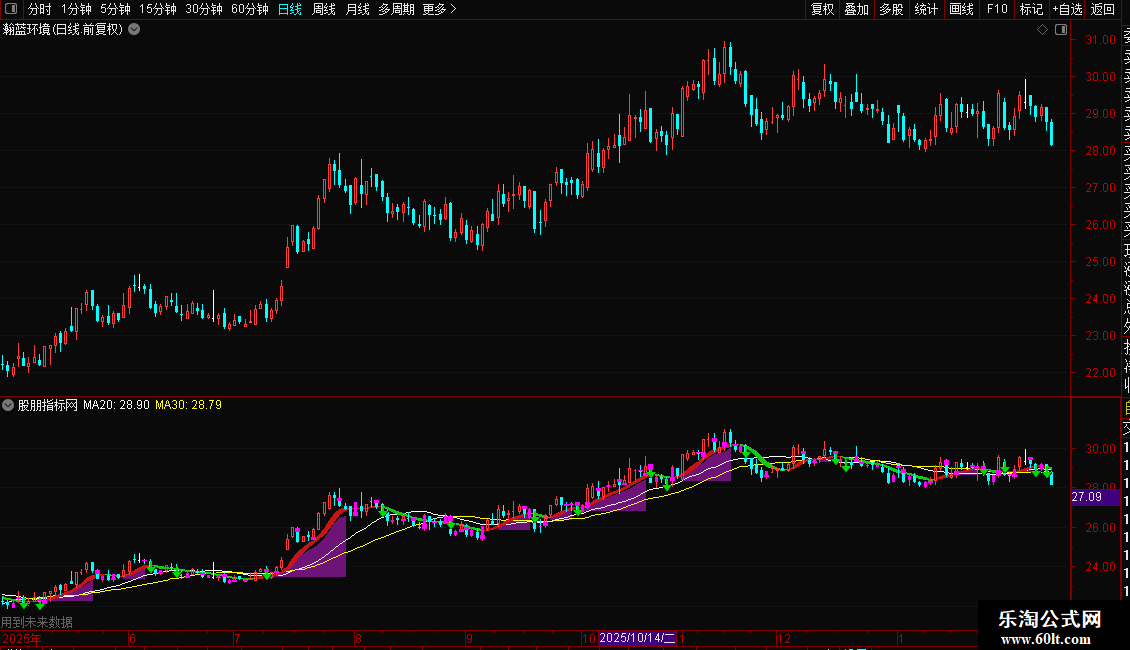The width and height of the screenshot is (1130, 650).
Task: Select the 1分钟 period tab
Action: click(76, 9)
